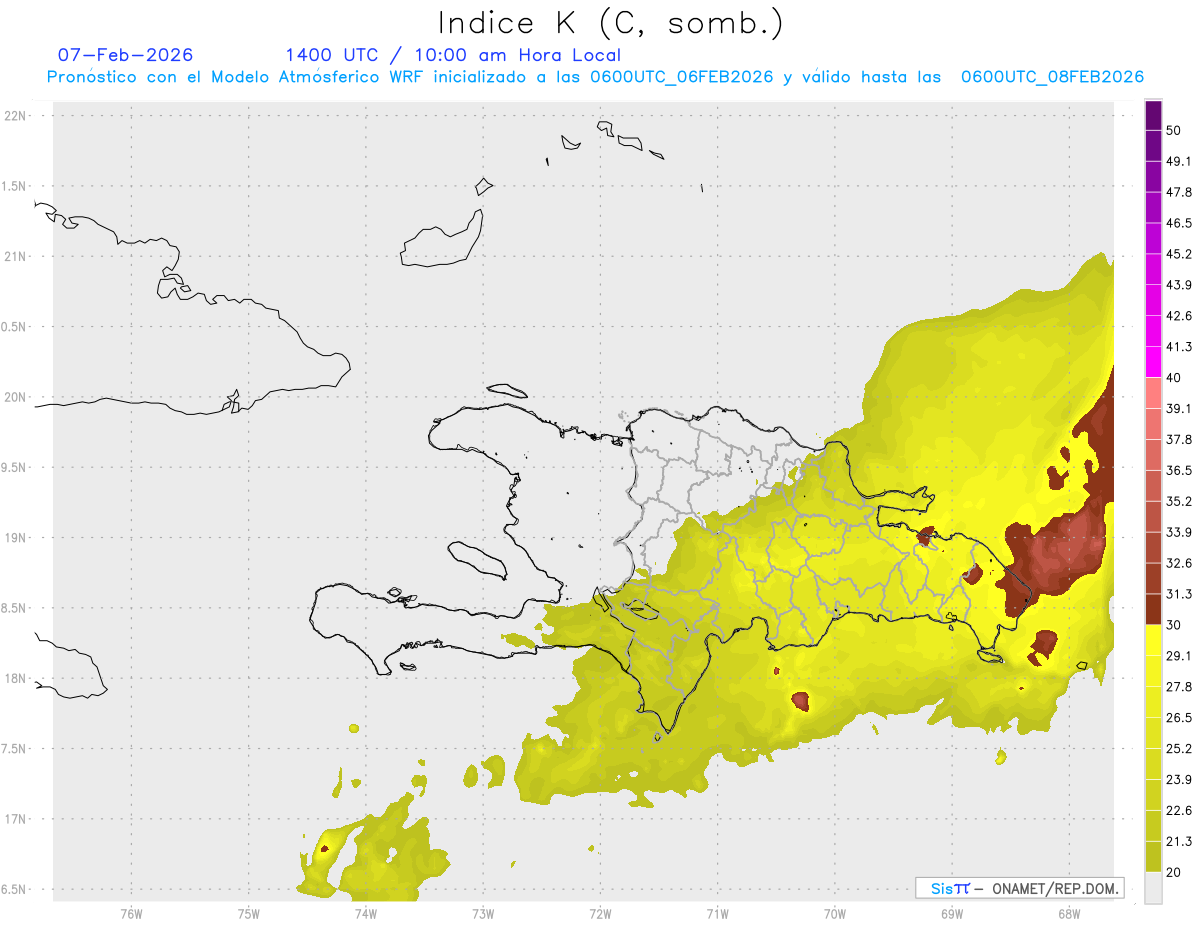Click the '74W' longitude label
This screenshot has height=927, width=1200.
(x=365, y=912)
